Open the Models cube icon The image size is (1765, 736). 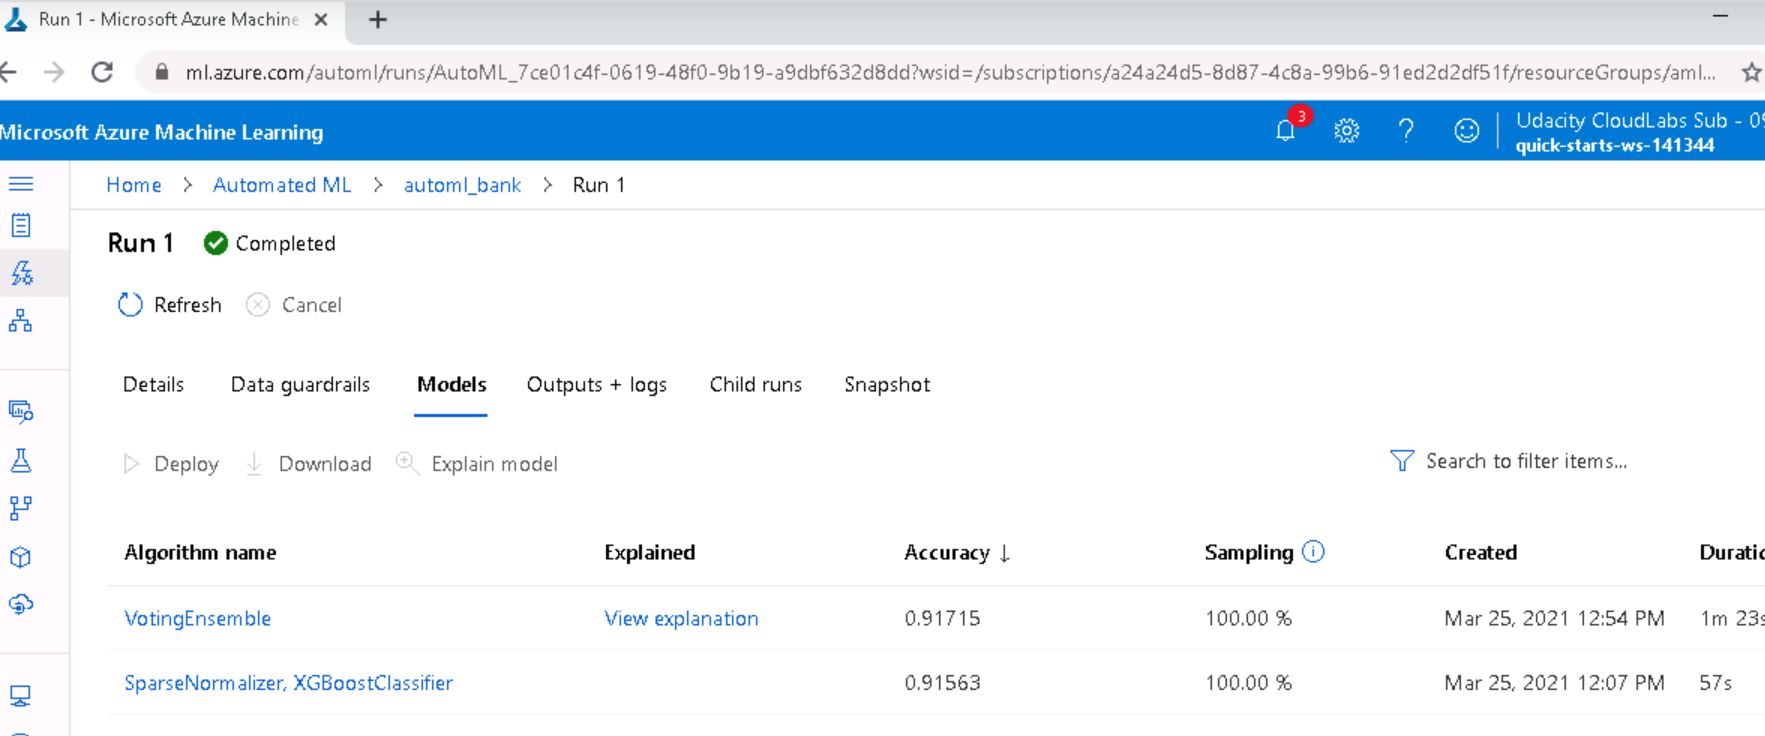21,557
